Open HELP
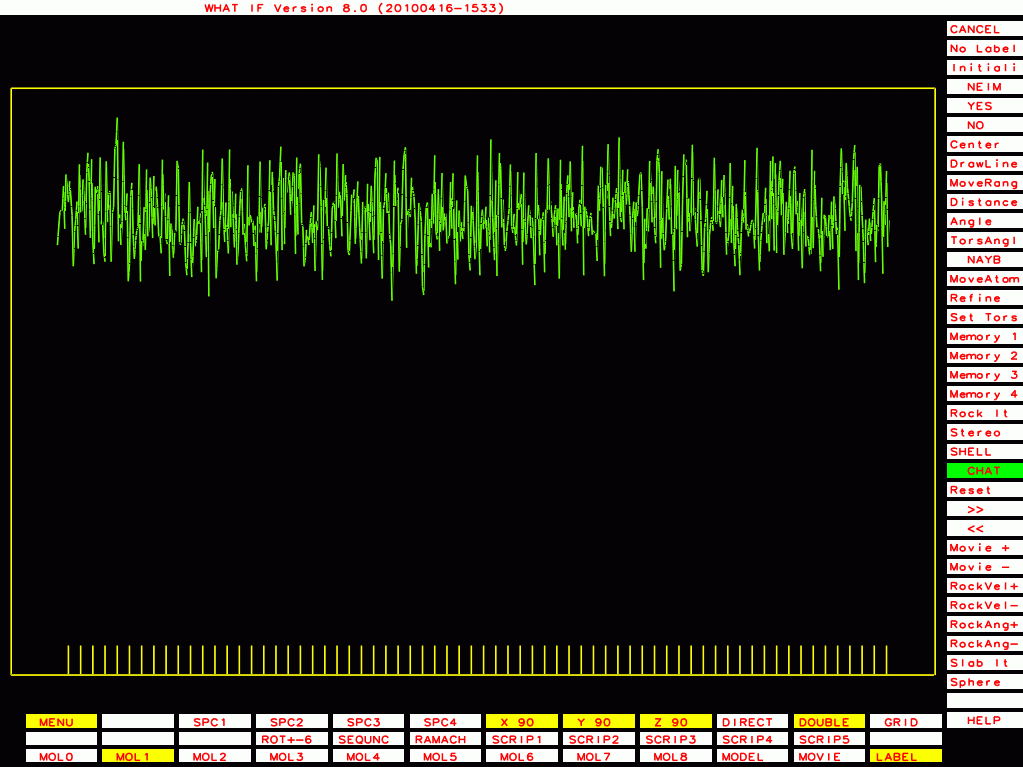1023x767 pixels. (984, 720)
